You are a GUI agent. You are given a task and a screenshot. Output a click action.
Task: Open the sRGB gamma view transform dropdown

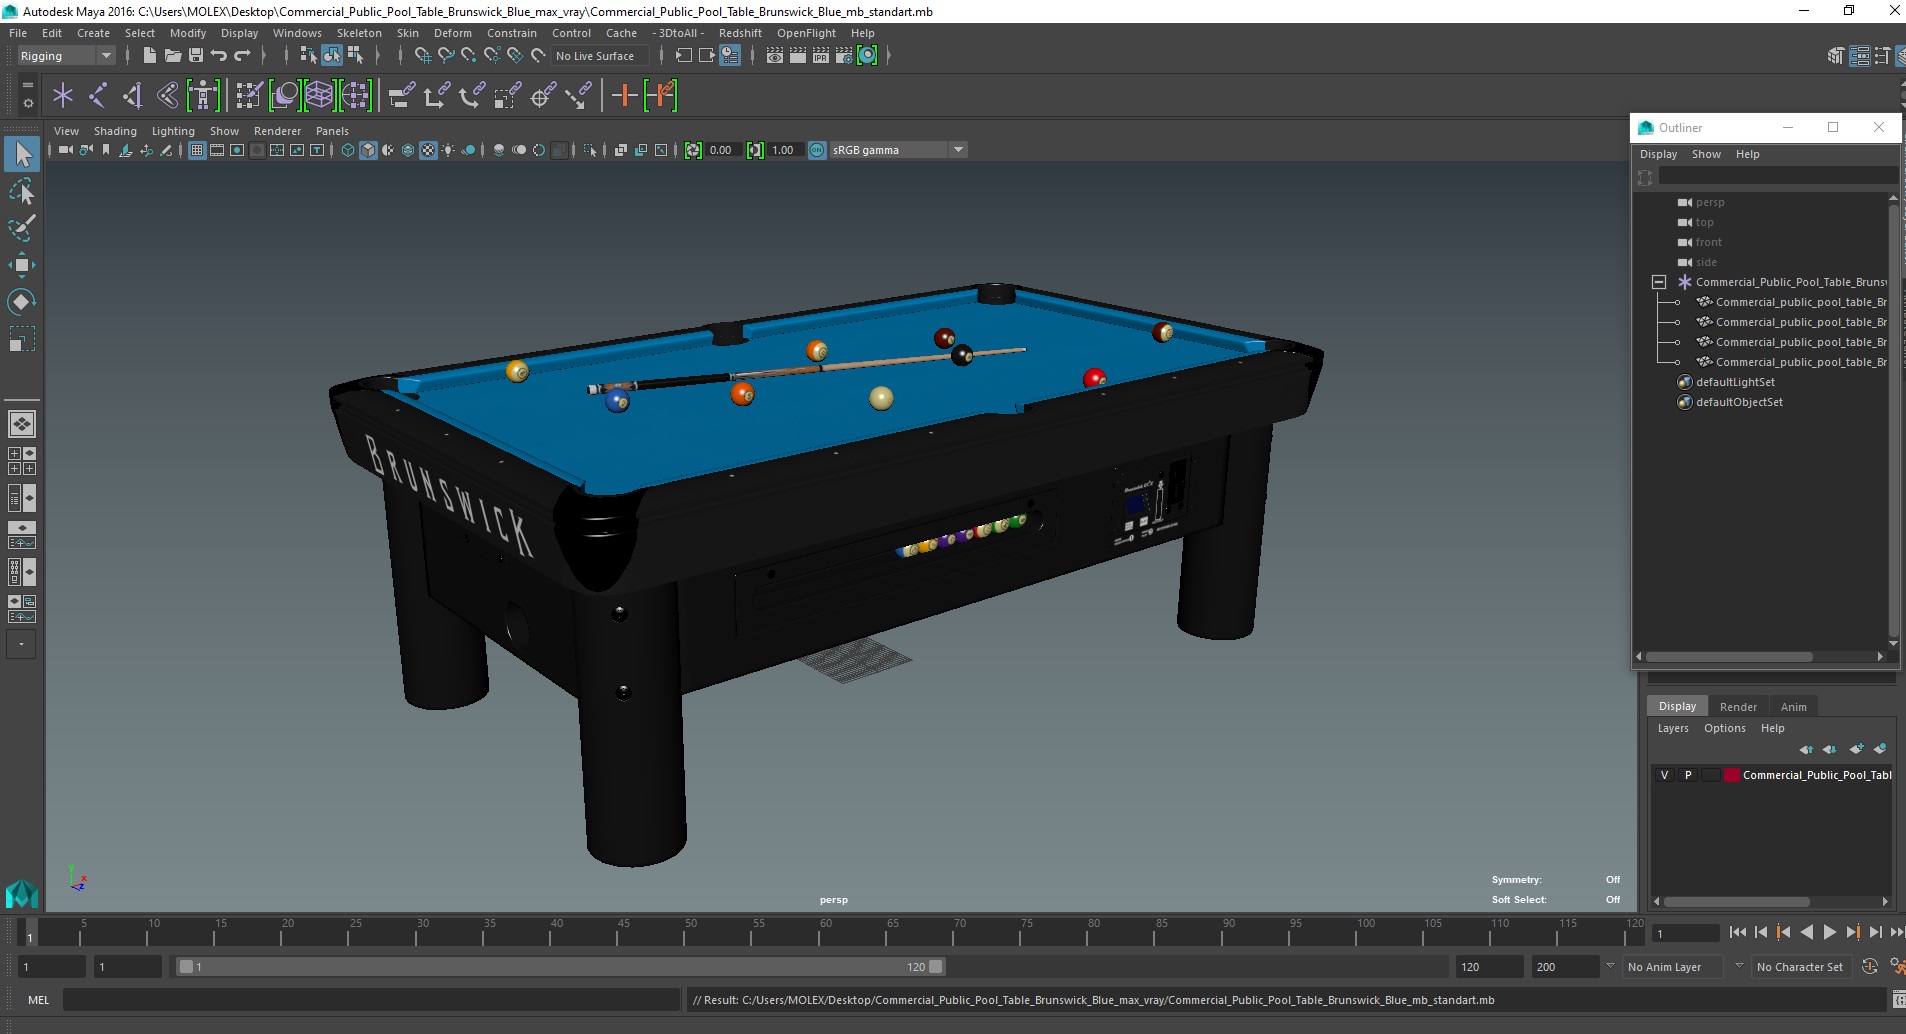click(x=898, y=150)
